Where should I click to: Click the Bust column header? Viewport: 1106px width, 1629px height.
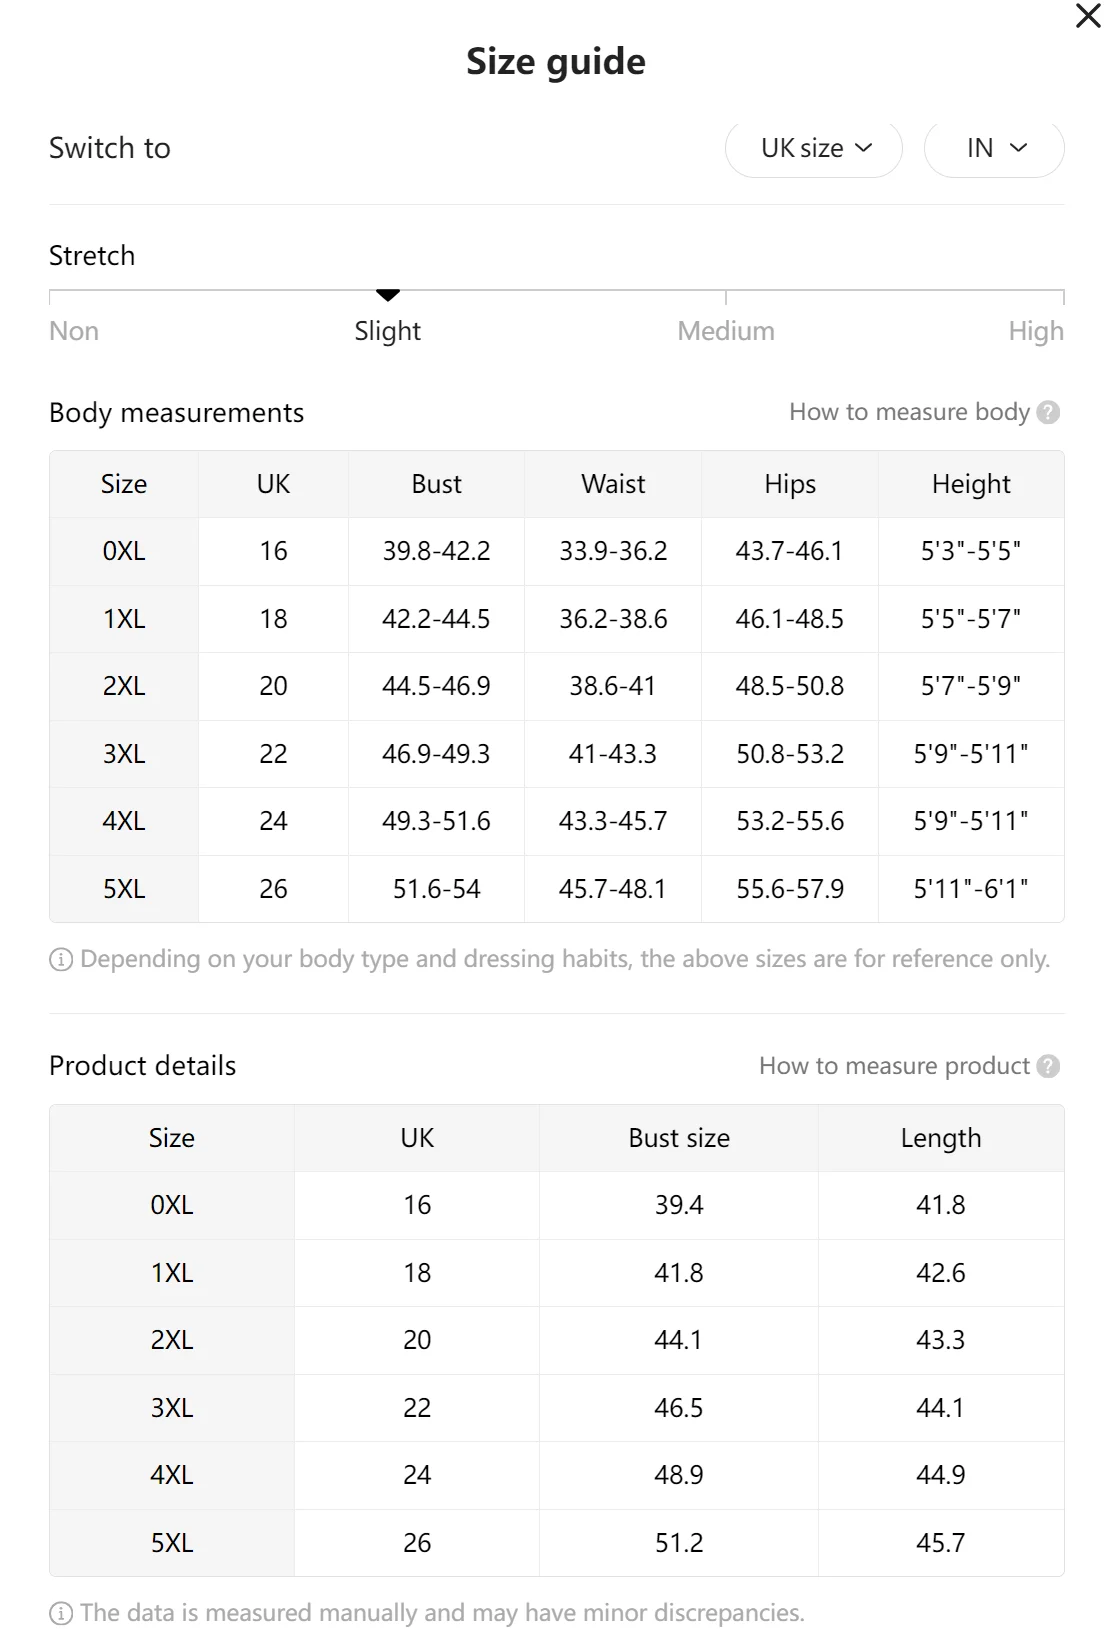point(436,484)
